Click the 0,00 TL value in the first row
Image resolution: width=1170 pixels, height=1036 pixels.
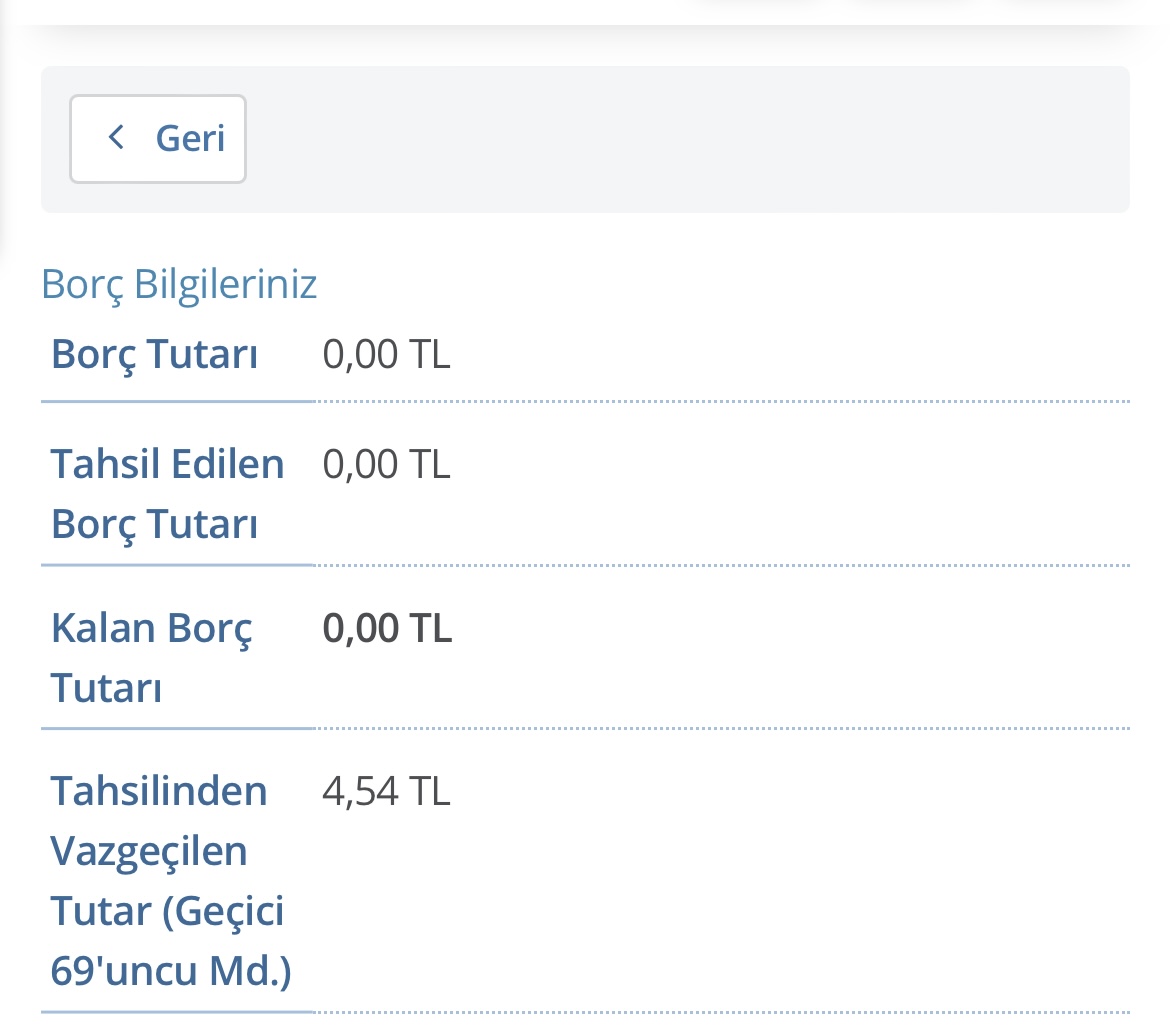387,354
